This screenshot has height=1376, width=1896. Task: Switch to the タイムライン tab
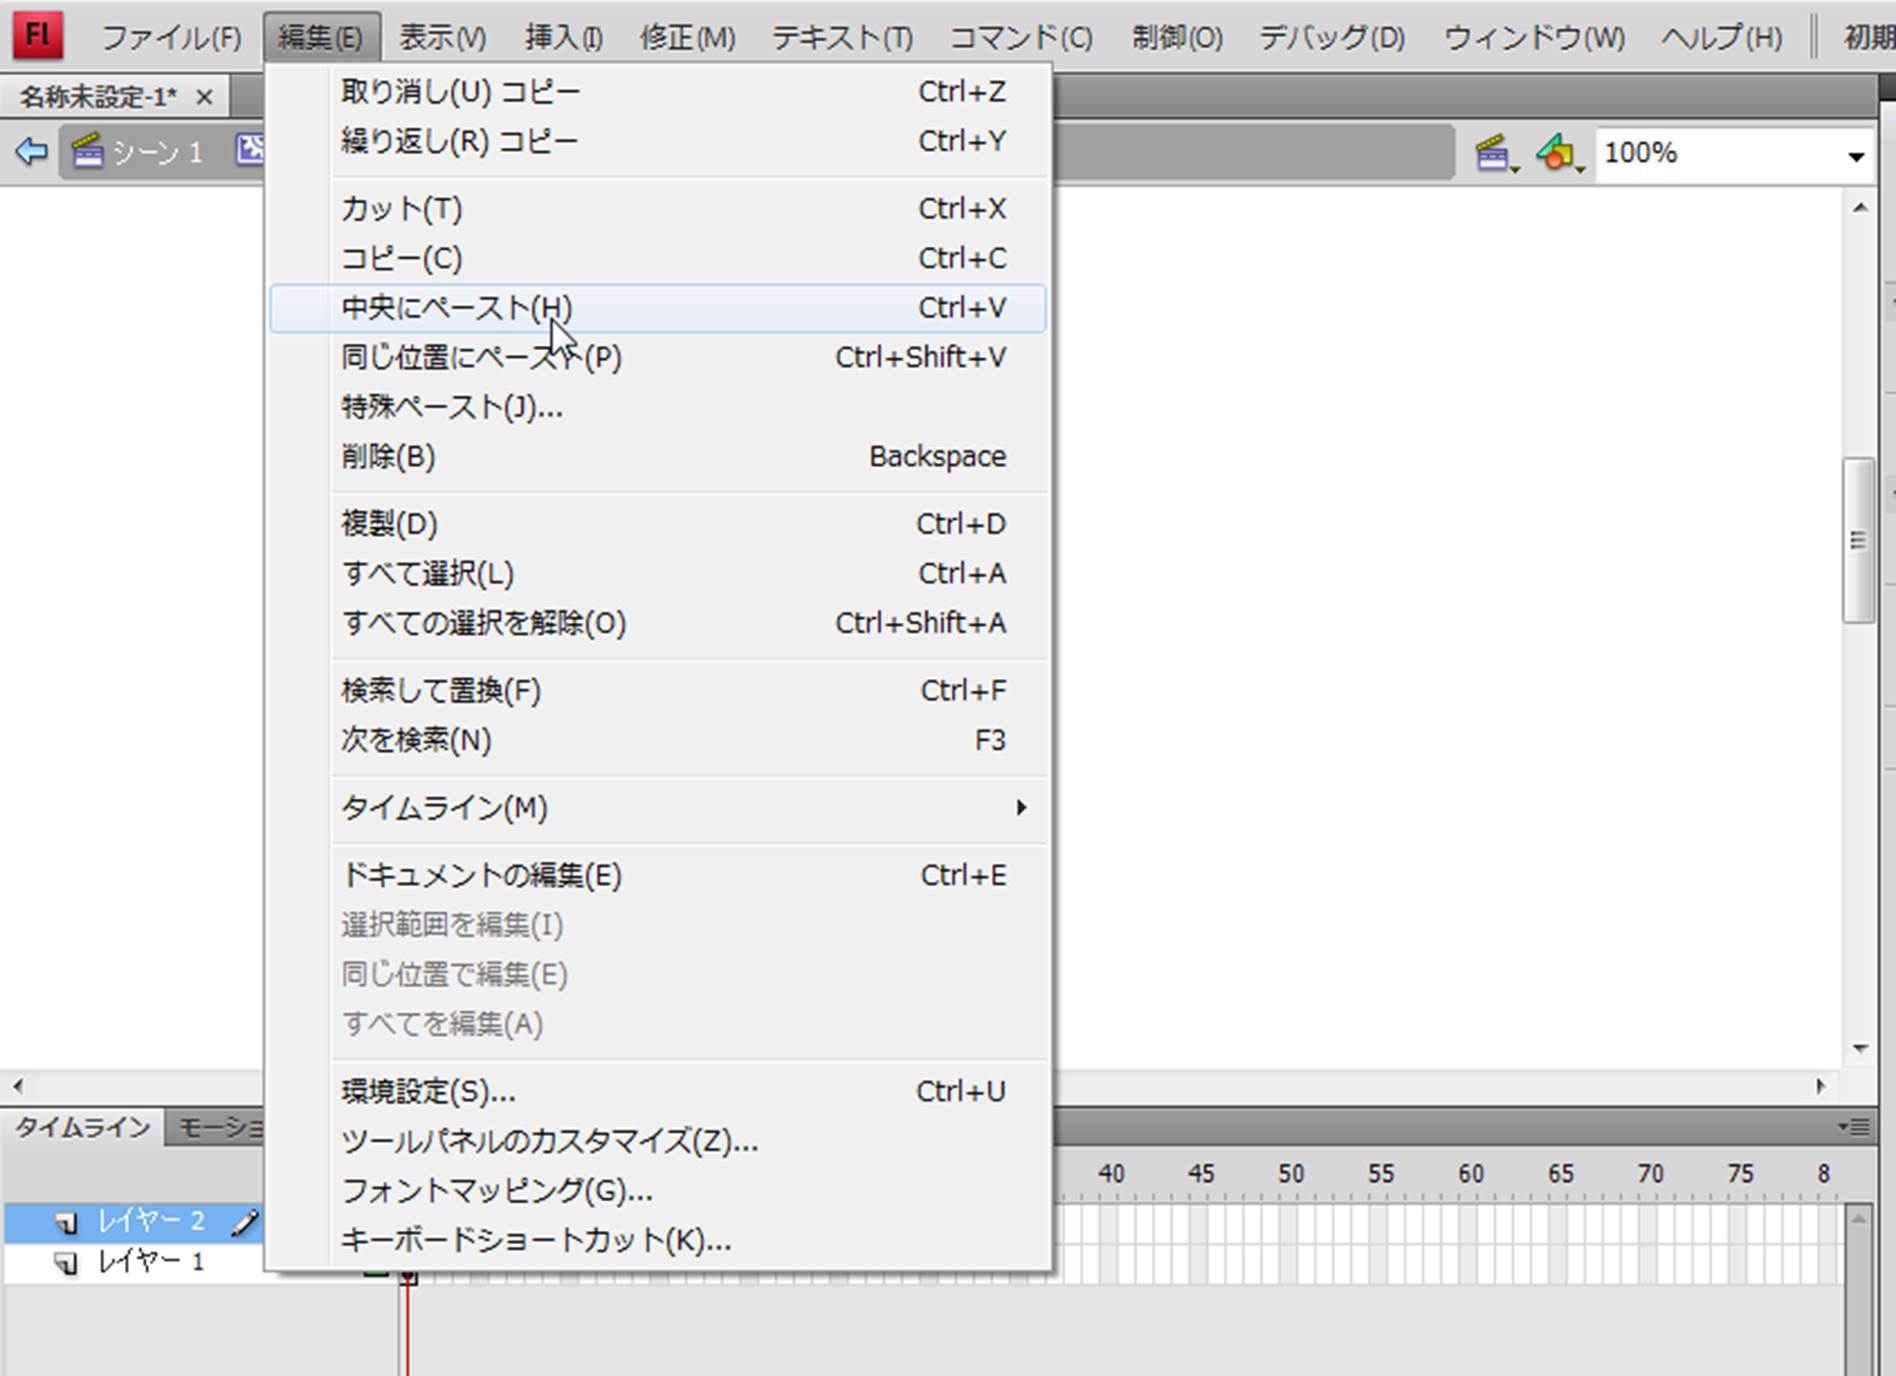point(82,1128)
